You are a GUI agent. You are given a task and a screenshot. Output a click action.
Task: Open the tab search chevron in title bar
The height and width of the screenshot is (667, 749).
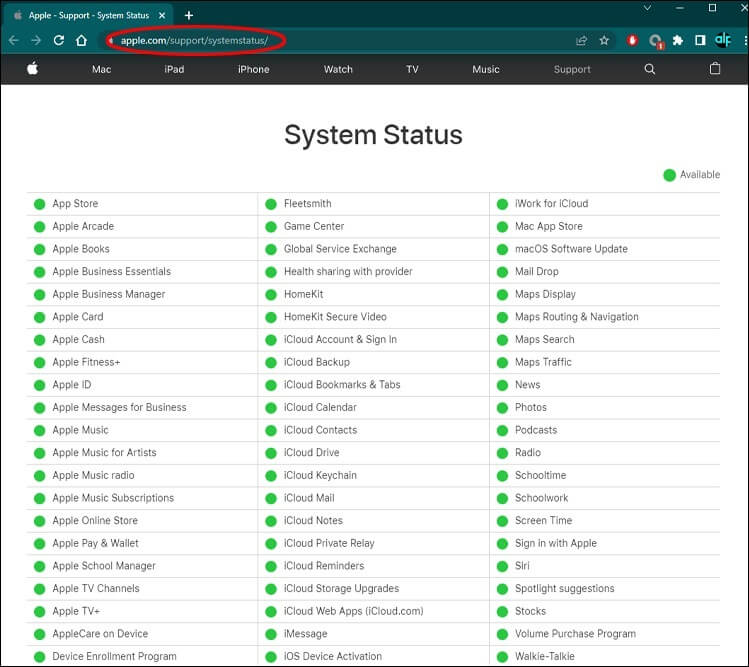[x=647, y=8]
